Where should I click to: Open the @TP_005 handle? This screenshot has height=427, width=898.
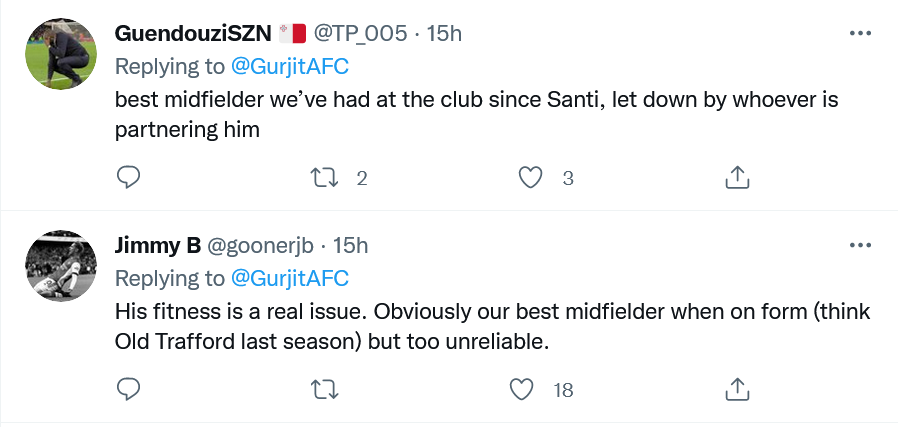[x=361, y=33]
